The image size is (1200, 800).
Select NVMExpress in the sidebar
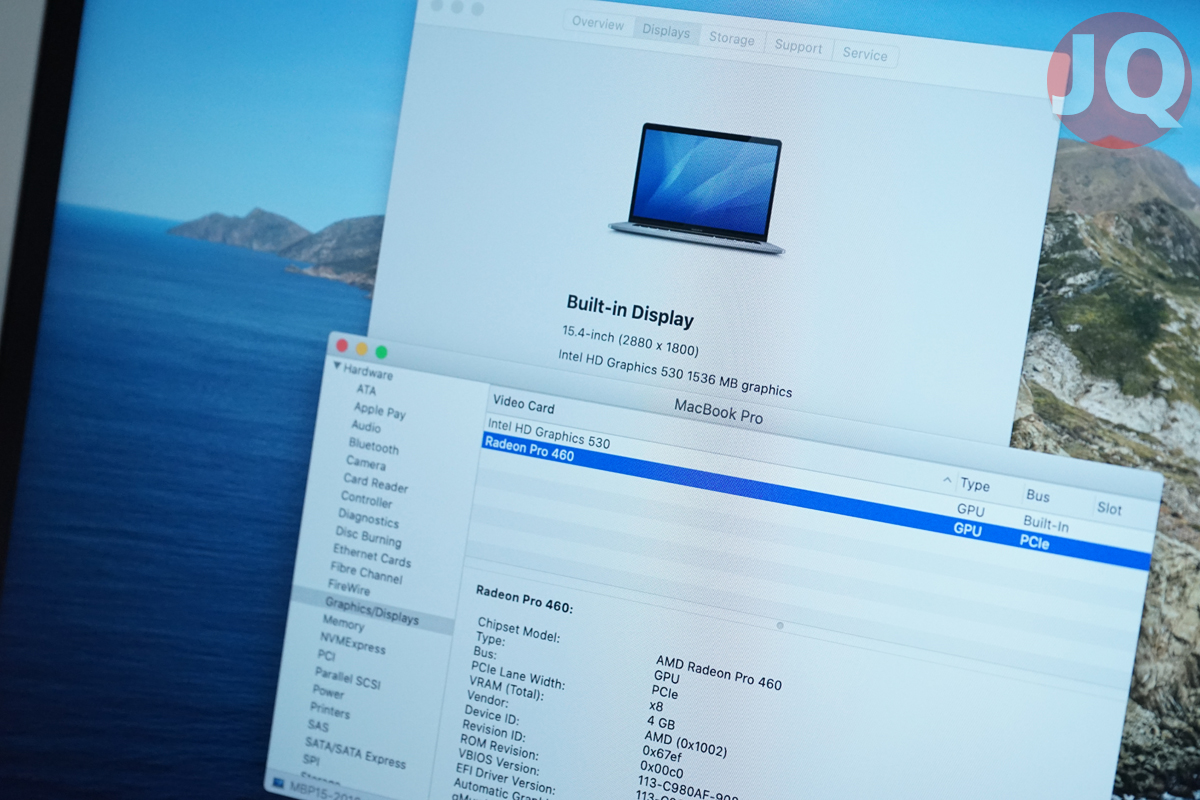352,642
